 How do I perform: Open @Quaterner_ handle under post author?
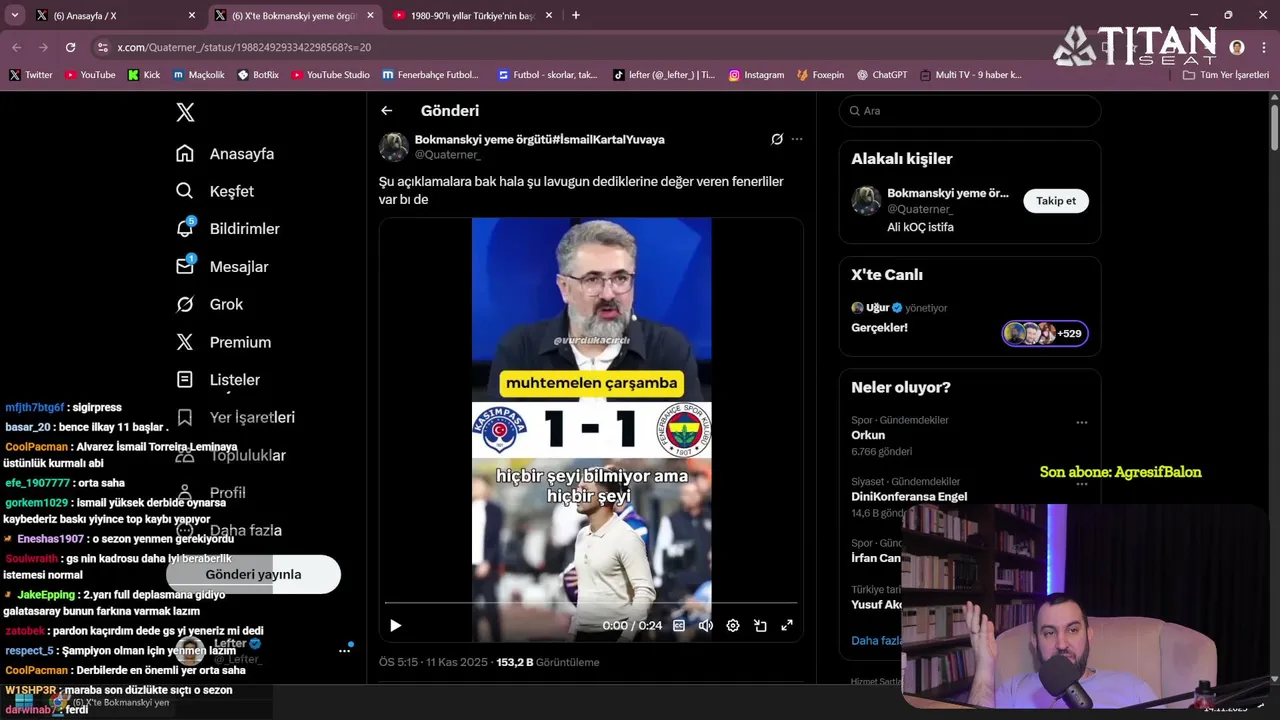pyautogui.click(x=448, y=155)
